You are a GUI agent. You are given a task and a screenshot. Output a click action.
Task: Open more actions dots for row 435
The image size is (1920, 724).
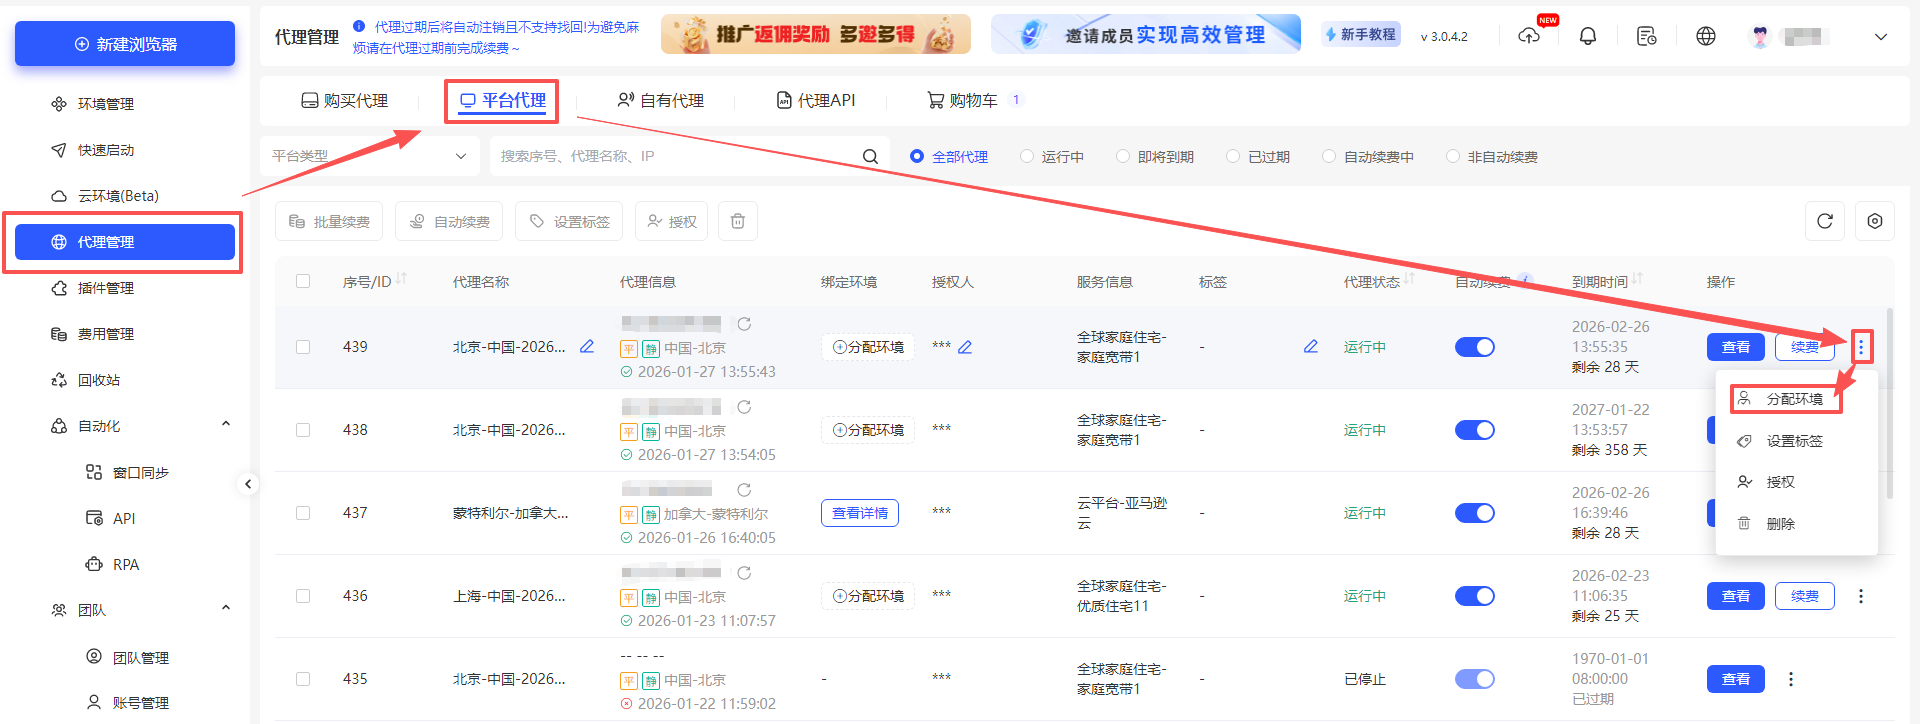(1791, 679)
